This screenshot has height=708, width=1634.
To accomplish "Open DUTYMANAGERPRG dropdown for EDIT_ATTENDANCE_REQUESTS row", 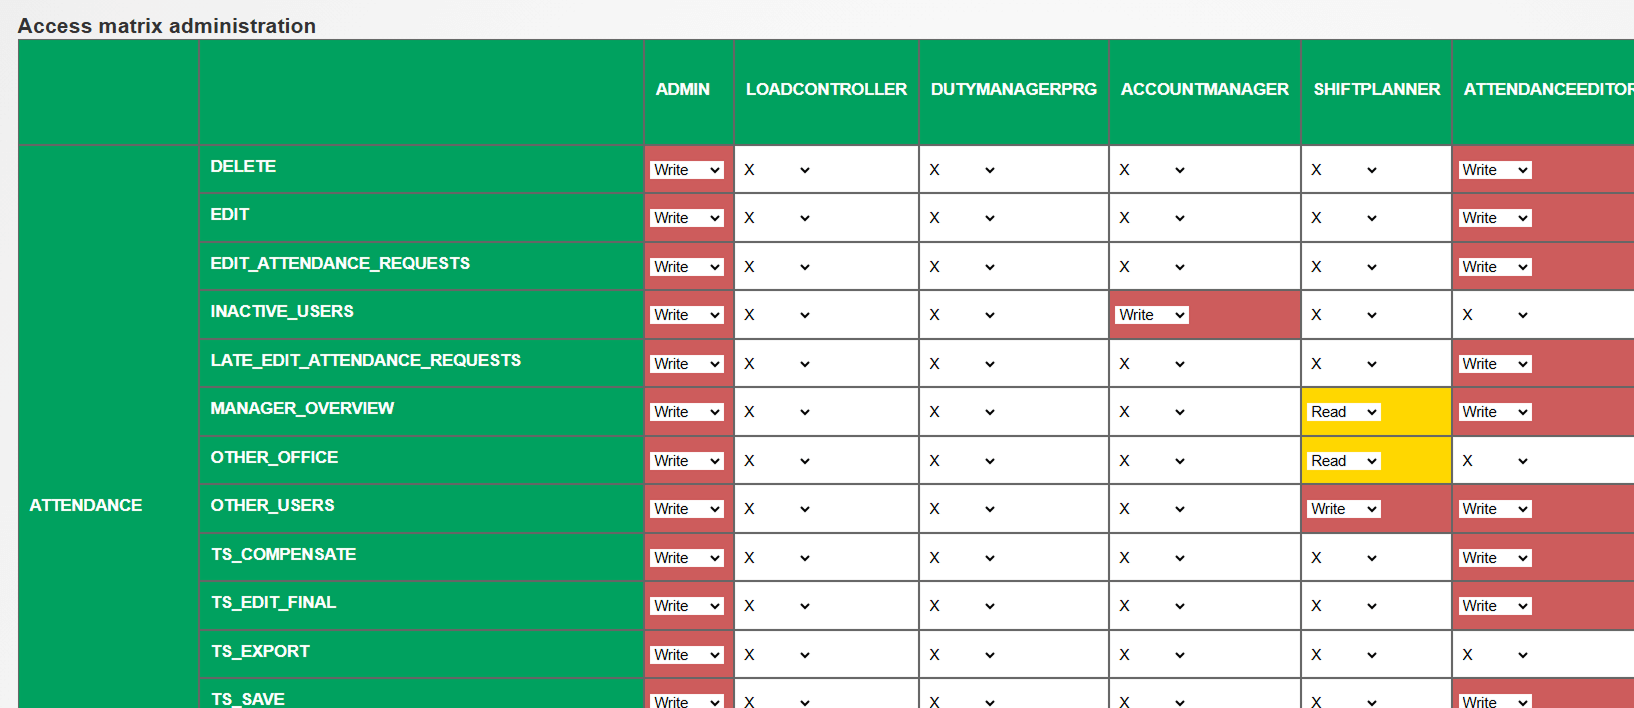I will click(962, 267).
